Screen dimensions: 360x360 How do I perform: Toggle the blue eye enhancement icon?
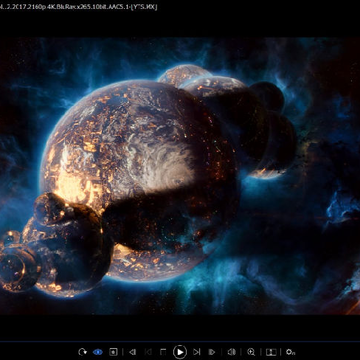tap(98, 352)
